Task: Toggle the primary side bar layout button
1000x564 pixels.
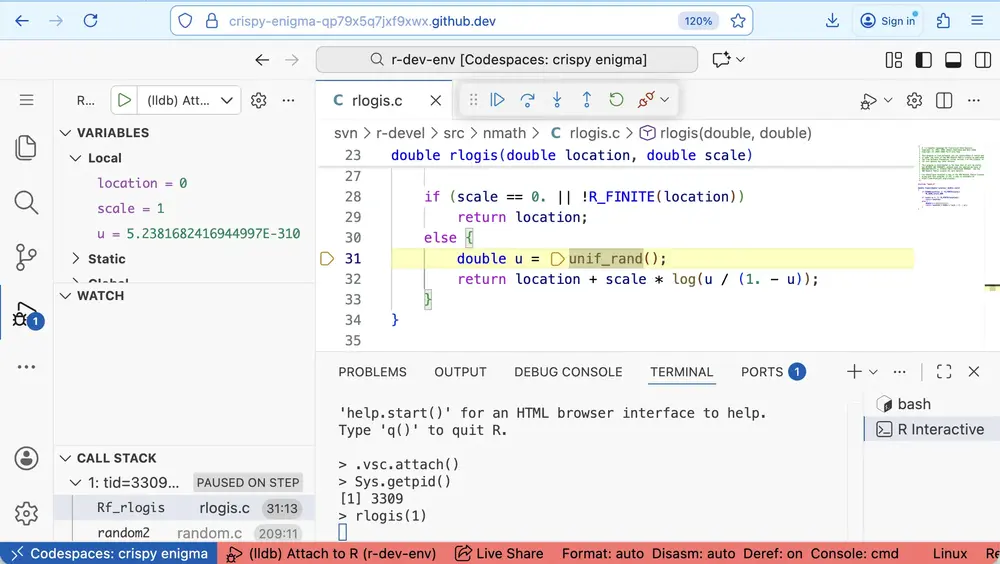Action: pos(923,60)
